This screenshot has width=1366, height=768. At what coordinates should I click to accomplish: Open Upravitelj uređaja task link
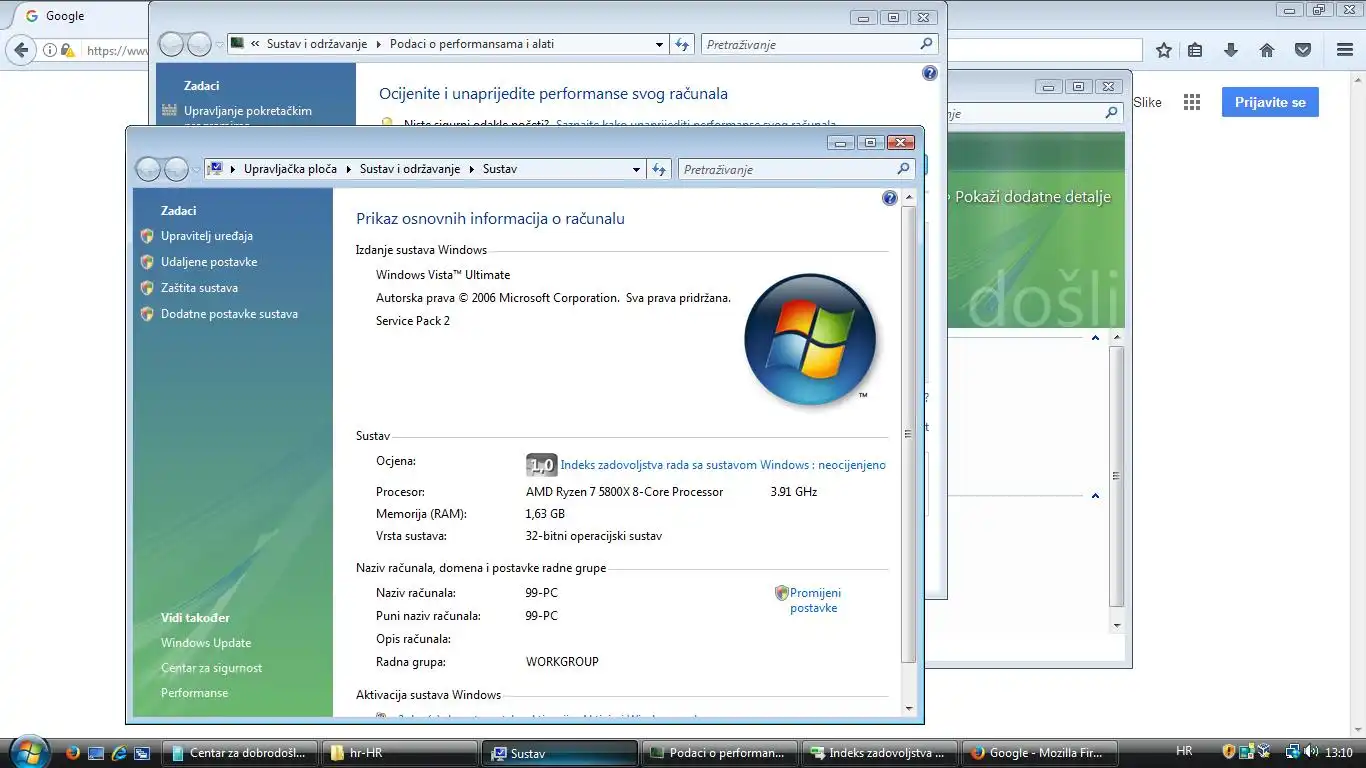206,236
